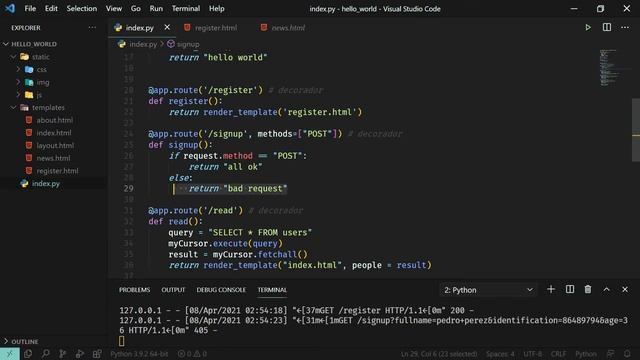Select the TERMINAL panel tab
This screenshot has width=640, height=360.
[272, 290]
